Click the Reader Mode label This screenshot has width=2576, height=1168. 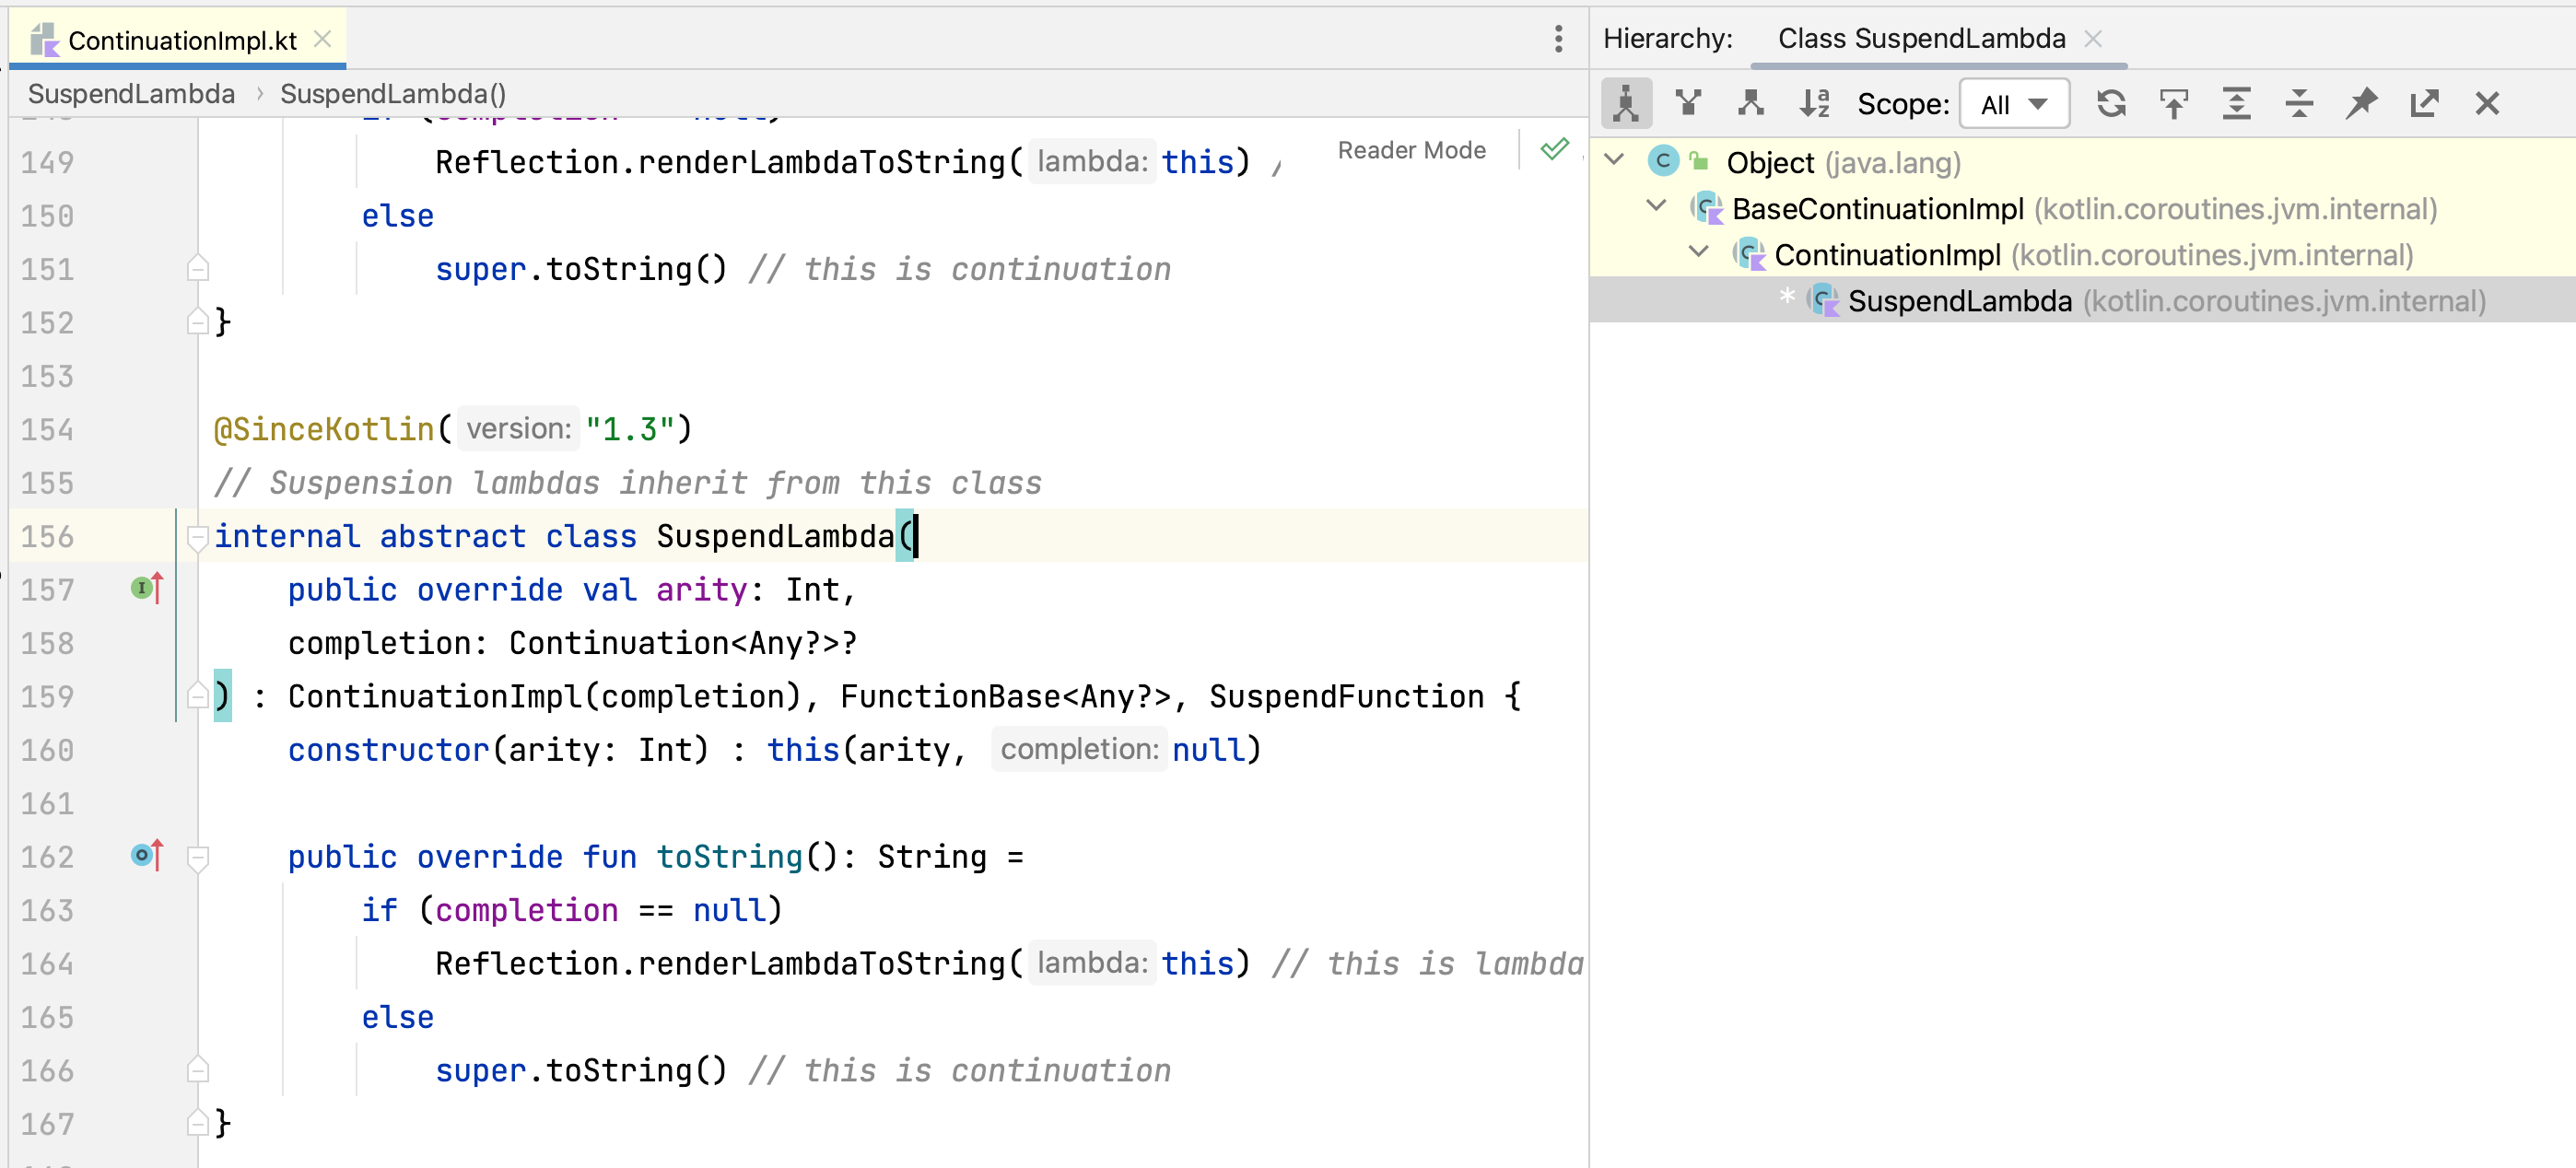click(1411, 150)
